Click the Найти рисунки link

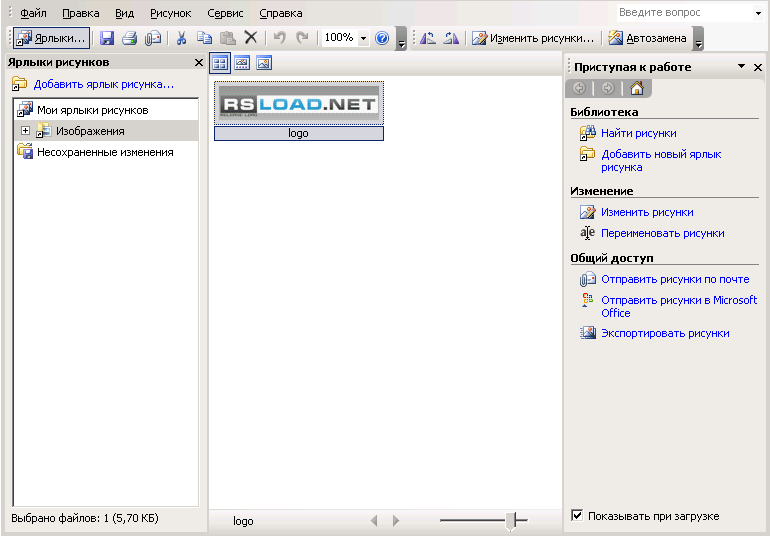[638, 133]
